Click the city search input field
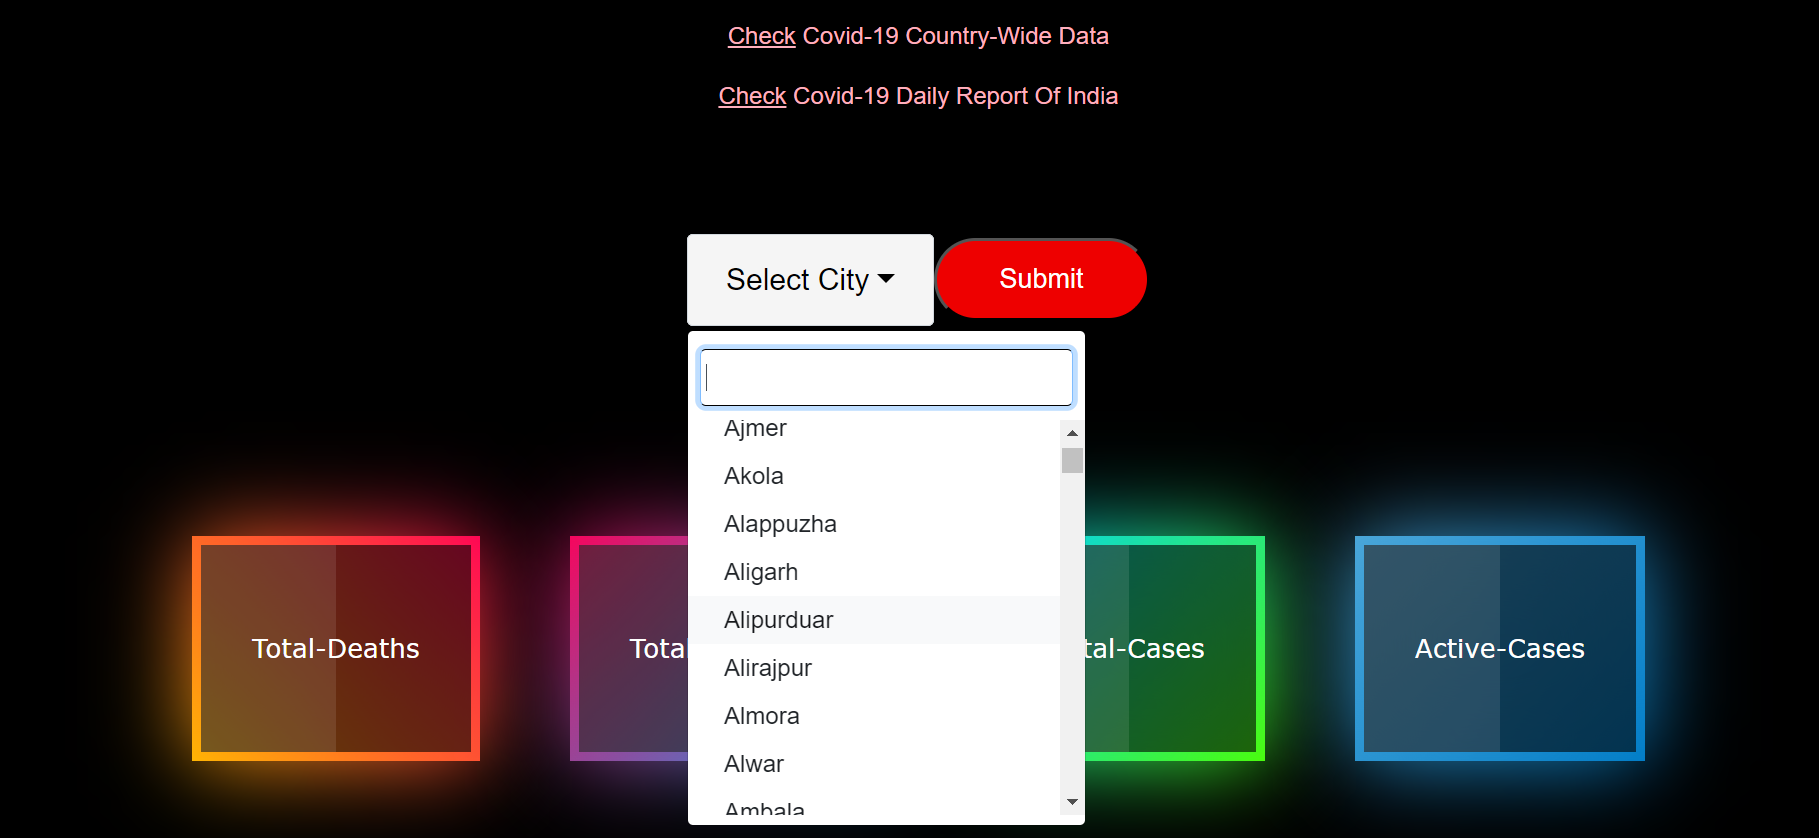Screen dimensions: 1819x838 pos(886,377)
